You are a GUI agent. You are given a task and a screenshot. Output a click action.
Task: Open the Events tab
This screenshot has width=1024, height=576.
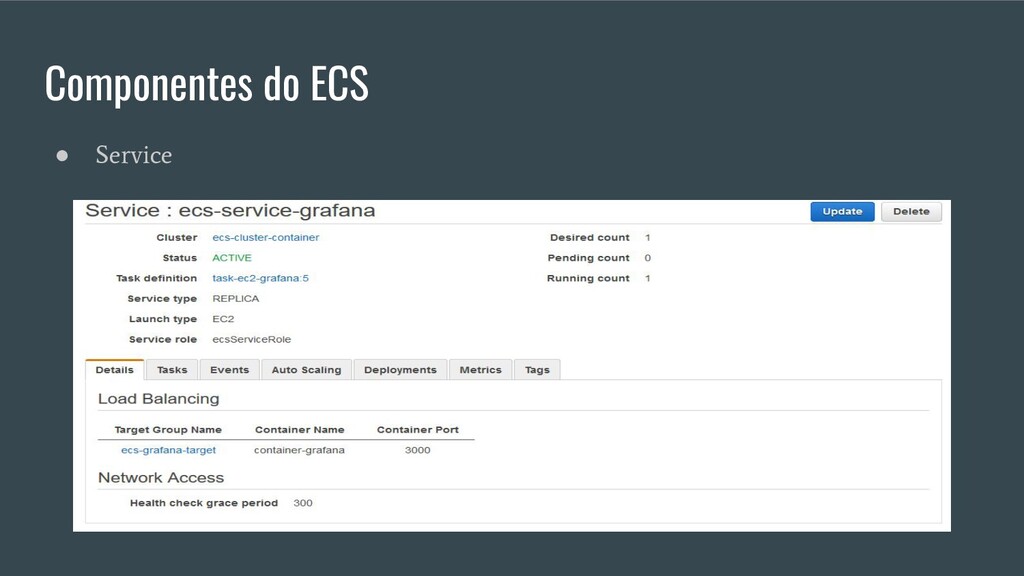tap(229, 370)
